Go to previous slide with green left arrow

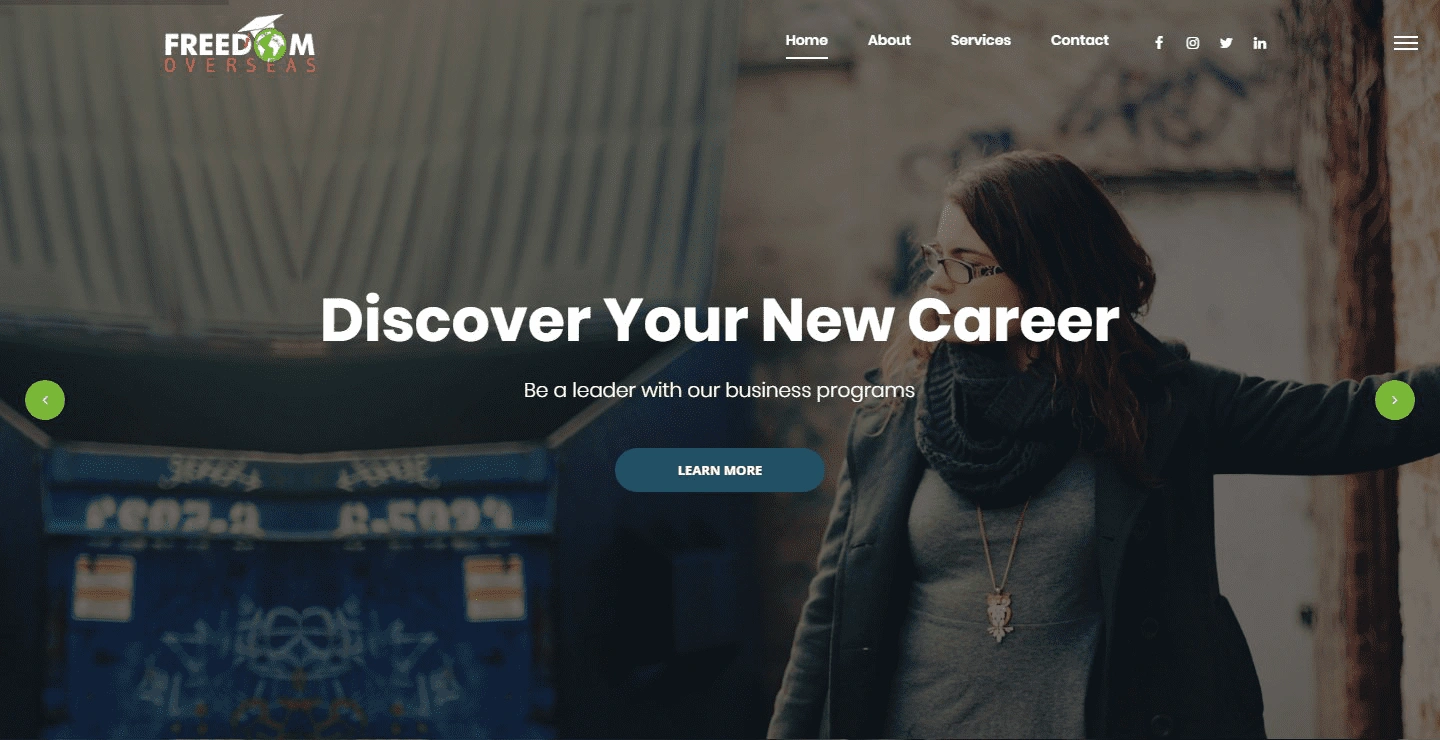pyautogui.click(x=45, y=400)
